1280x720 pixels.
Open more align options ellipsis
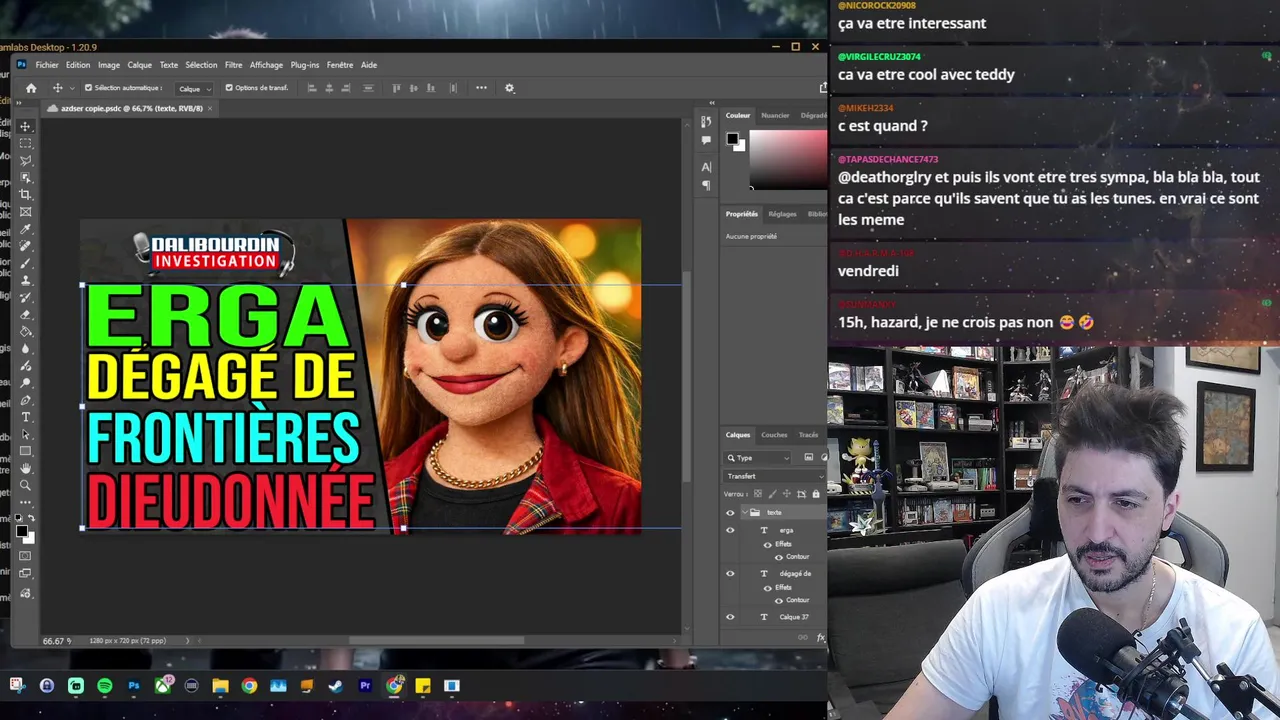481,88
